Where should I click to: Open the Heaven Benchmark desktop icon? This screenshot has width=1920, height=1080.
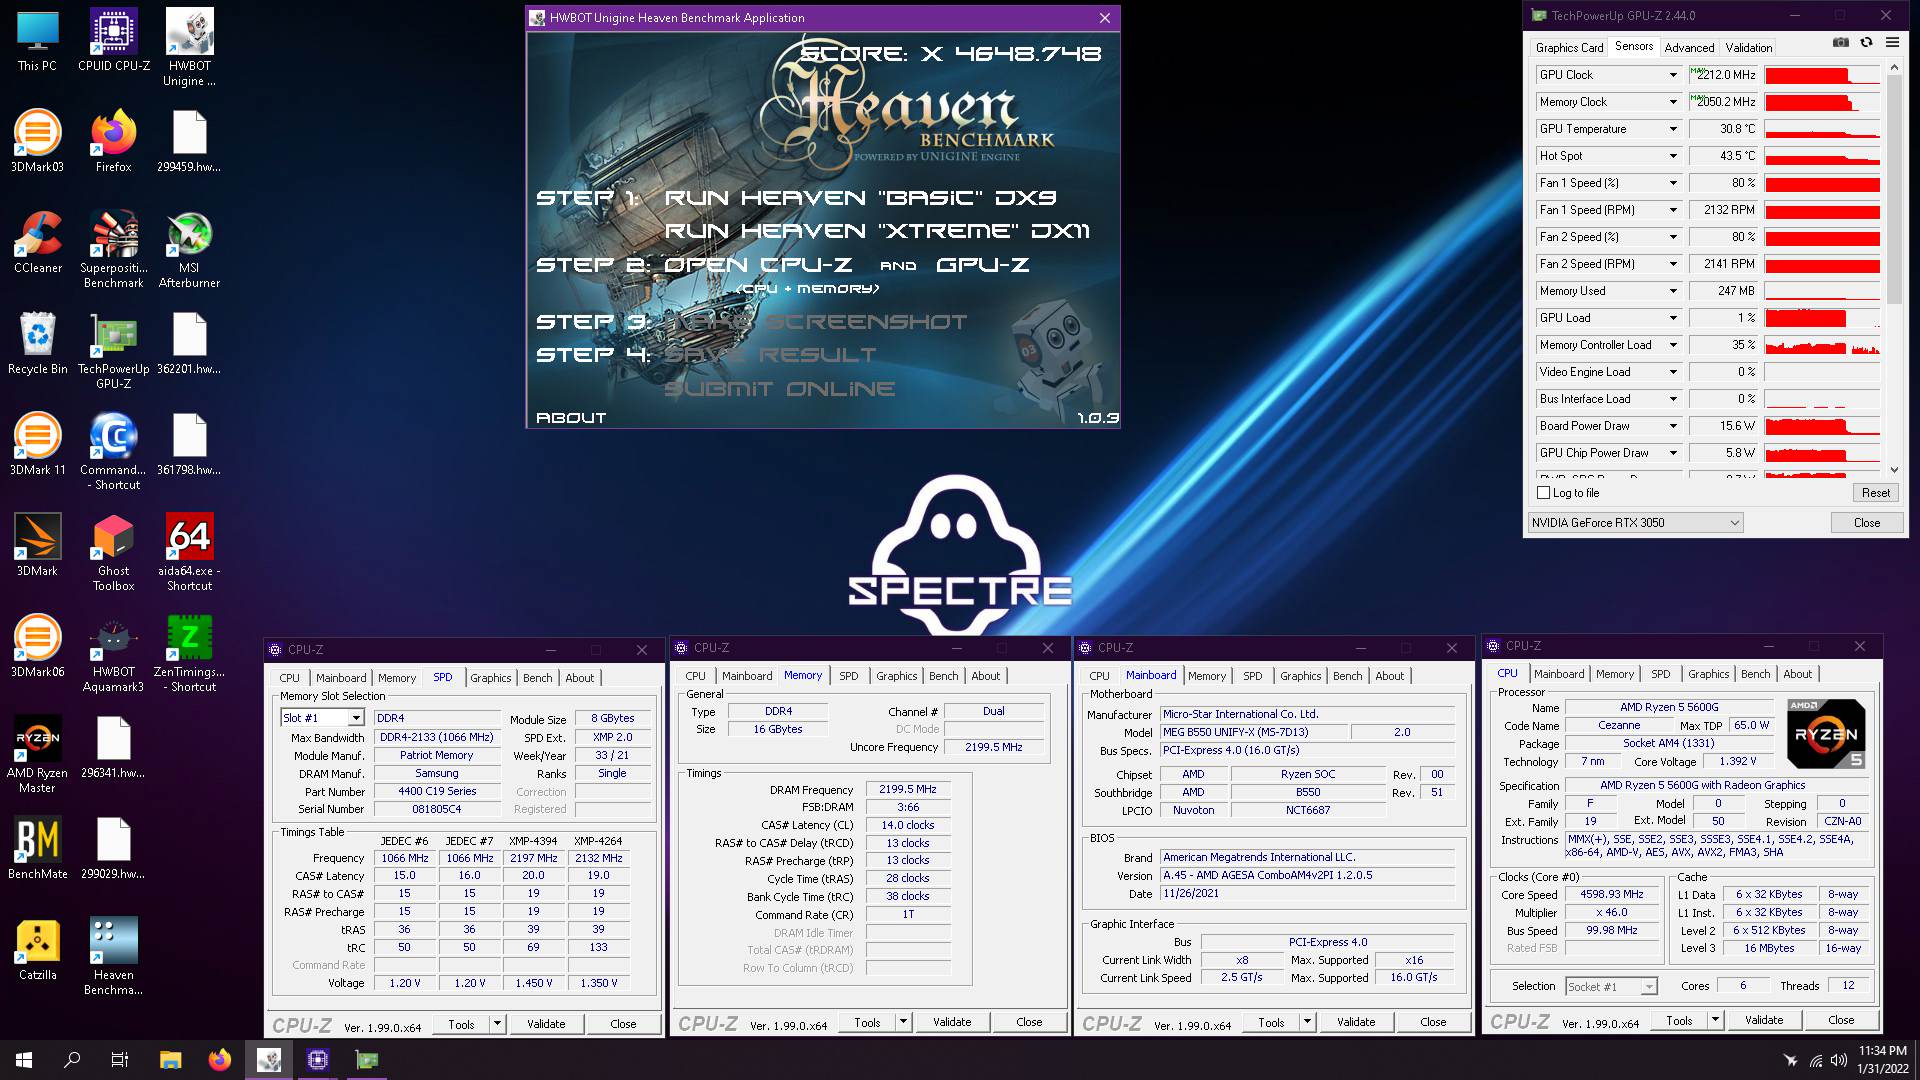coord(114,956)
